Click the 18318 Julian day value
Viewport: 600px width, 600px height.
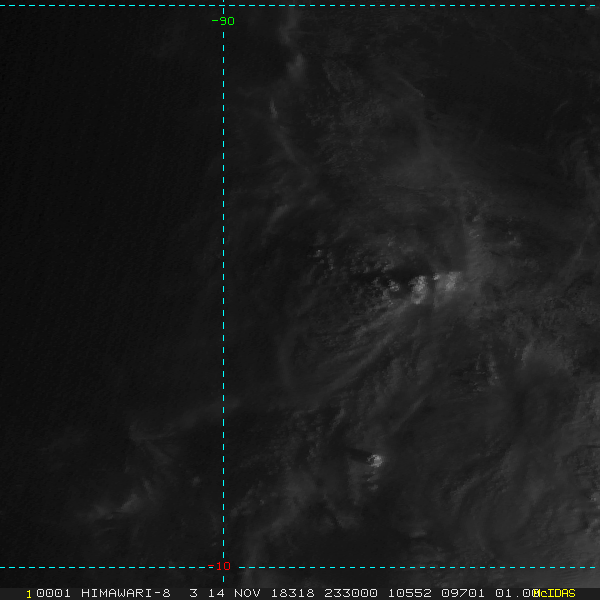293,593
